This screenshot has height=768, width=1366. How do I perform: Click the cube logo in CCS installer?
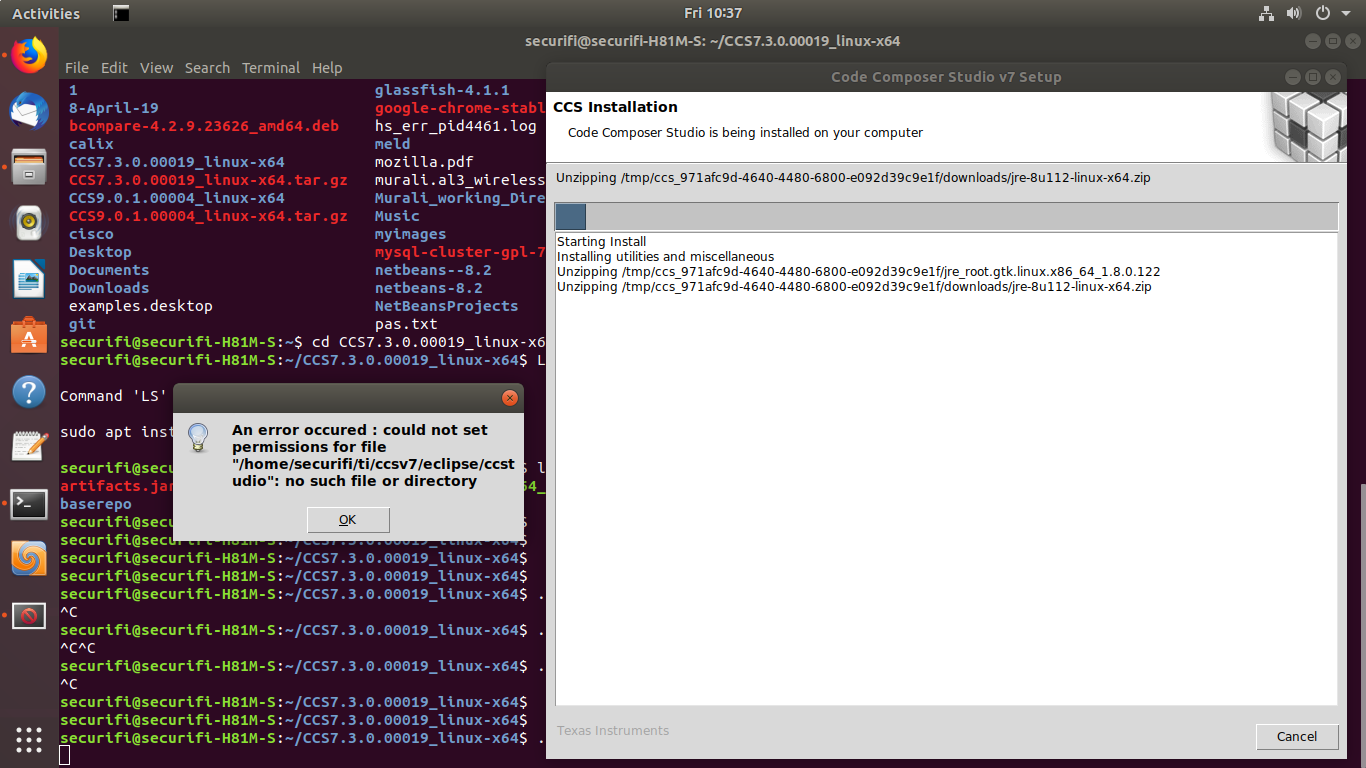pos(1309,125)
